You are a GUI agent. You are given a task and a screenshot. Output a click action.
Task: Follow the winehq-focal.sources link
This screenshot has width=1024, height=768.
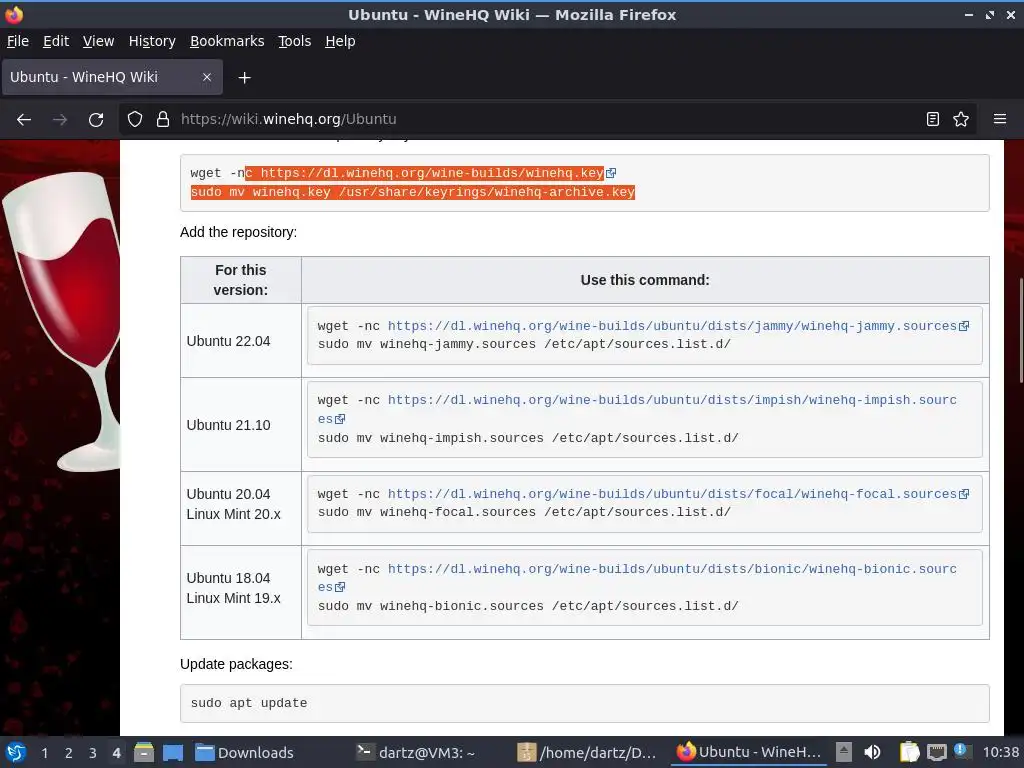pyautogui.click(x=672, y=494)
